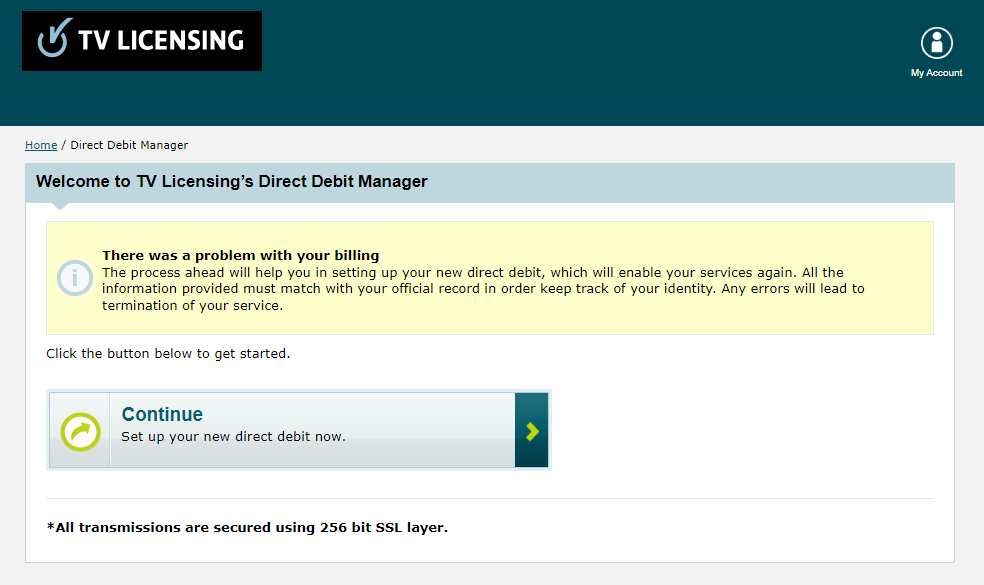Go to the Home breadcrumb link
The height and width of the screenshot is (585, 984).
(41, 145)
